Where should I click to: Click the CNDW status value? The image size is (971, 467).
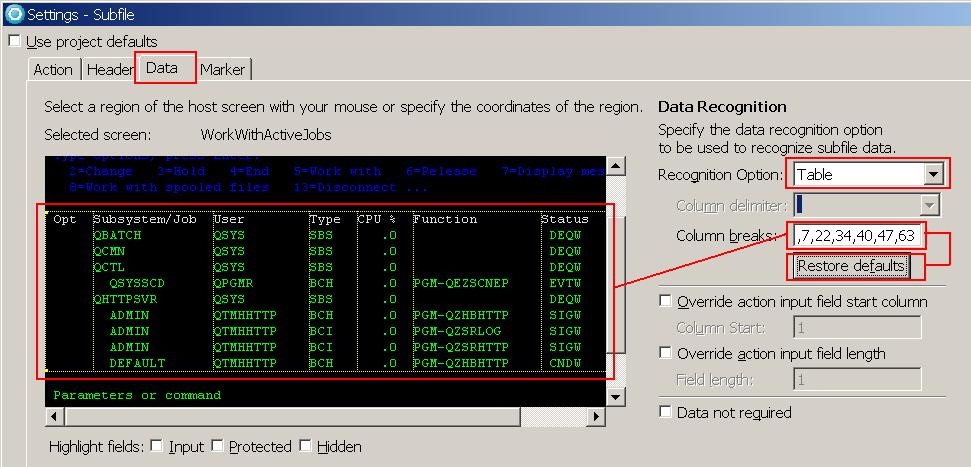click(x=565, y=364)
